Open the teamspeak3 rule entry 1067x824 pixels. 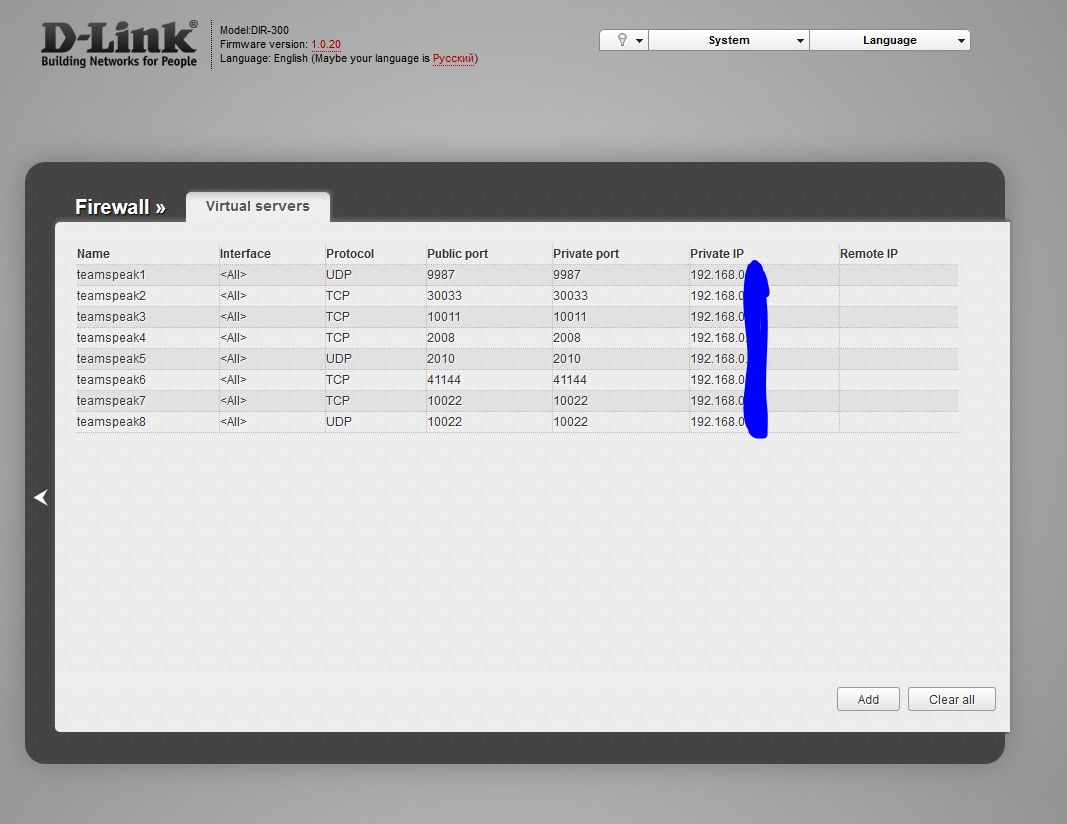pyautogui.click(x=111, y=317)
